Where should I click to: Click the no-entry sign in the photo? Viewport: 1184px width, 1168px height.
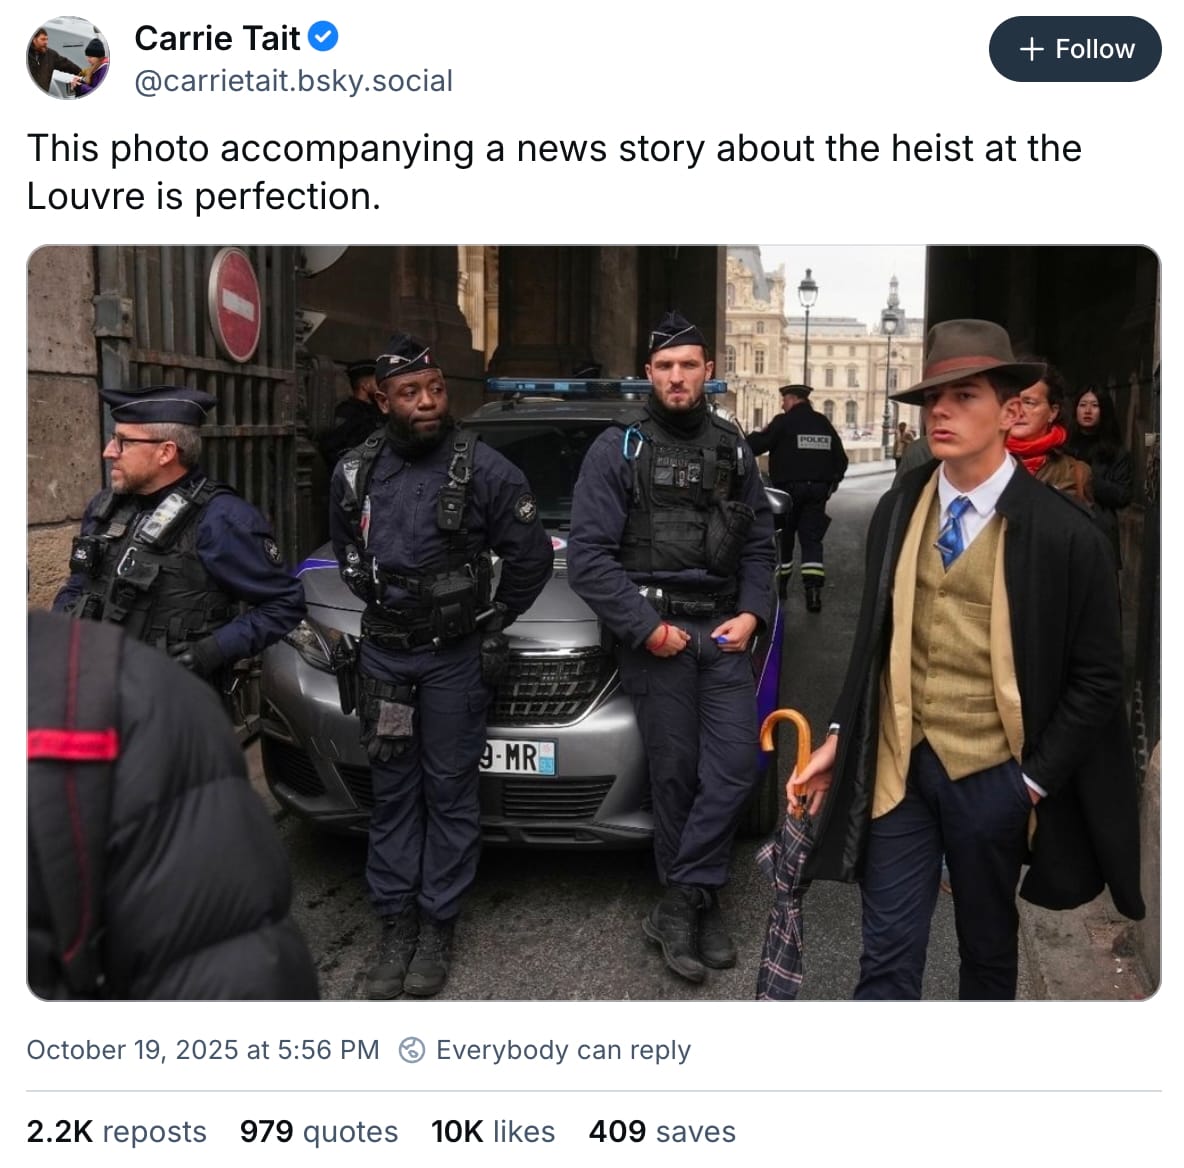point(235,304)
